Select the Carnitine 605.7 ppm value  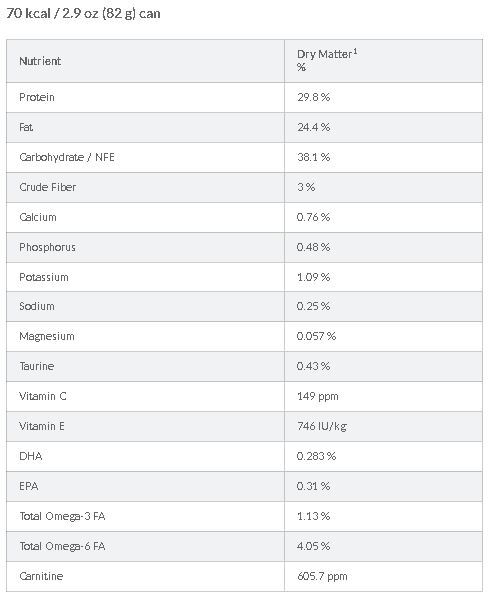pyautogui.click(x=322, y=576)
